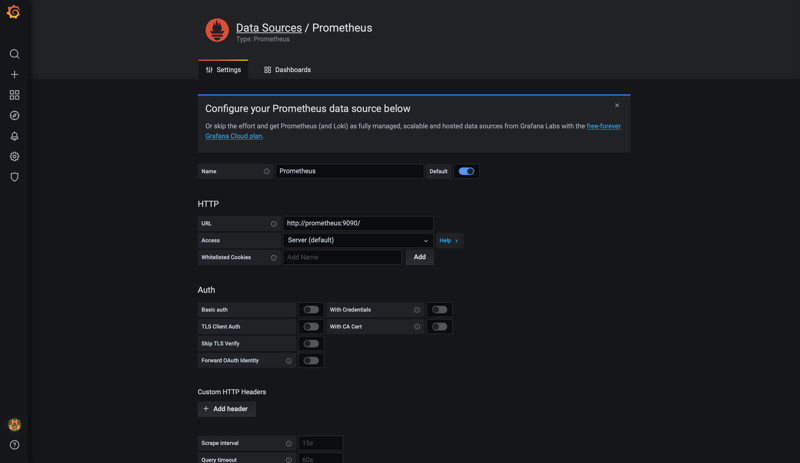Viewport: 800px width, 463px height.
Task: Click info icon beside Scrape interval
Action: (x=289, y=444)
